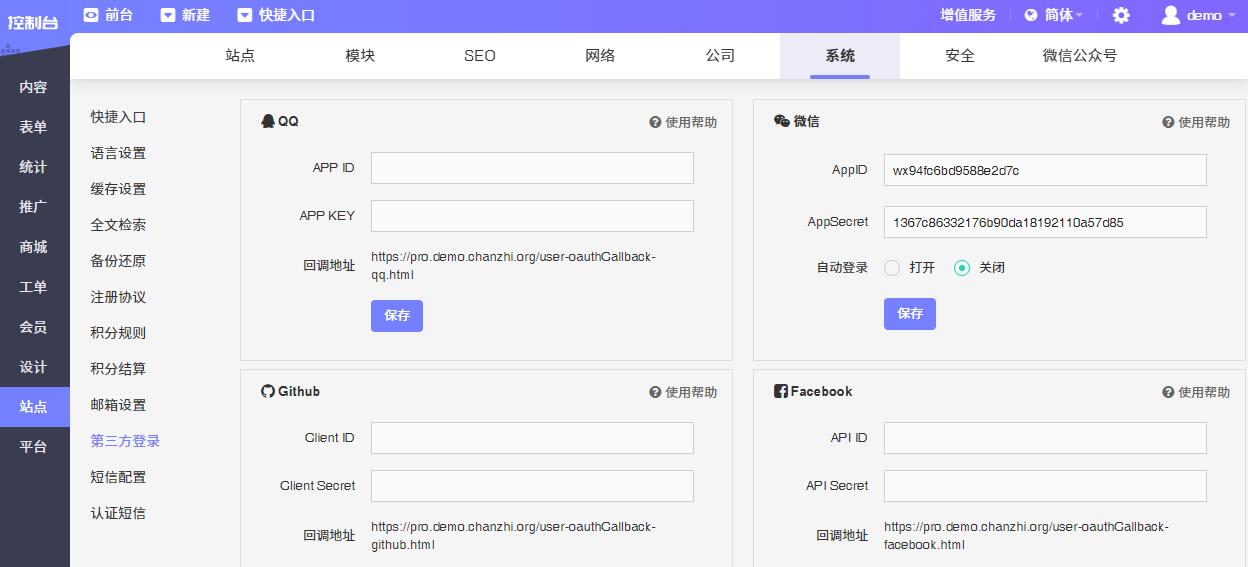This screenshot has height=567, width=1248.
Task: Click the QQ penguin icon
Action: (x=267, y=121)
